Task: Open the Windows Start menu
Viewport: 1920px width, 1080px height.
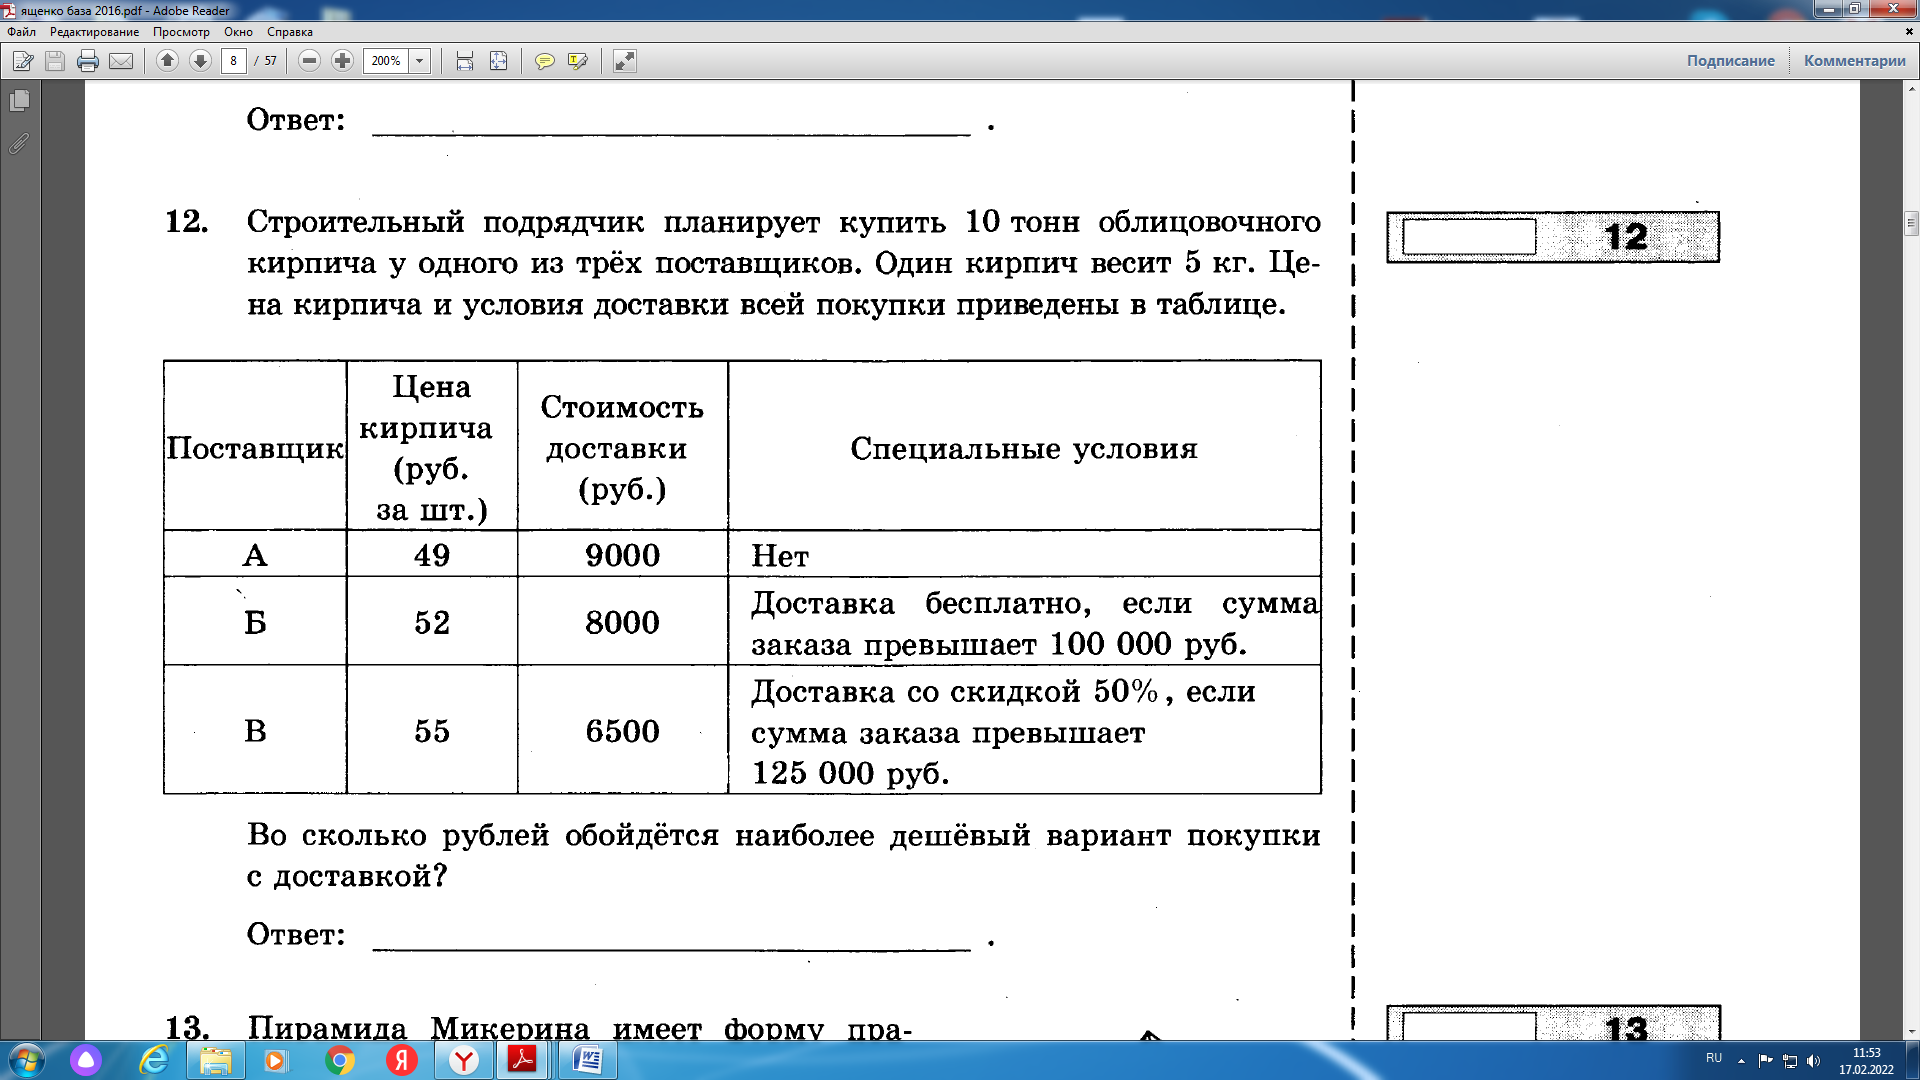Action: coord(27,1060)
